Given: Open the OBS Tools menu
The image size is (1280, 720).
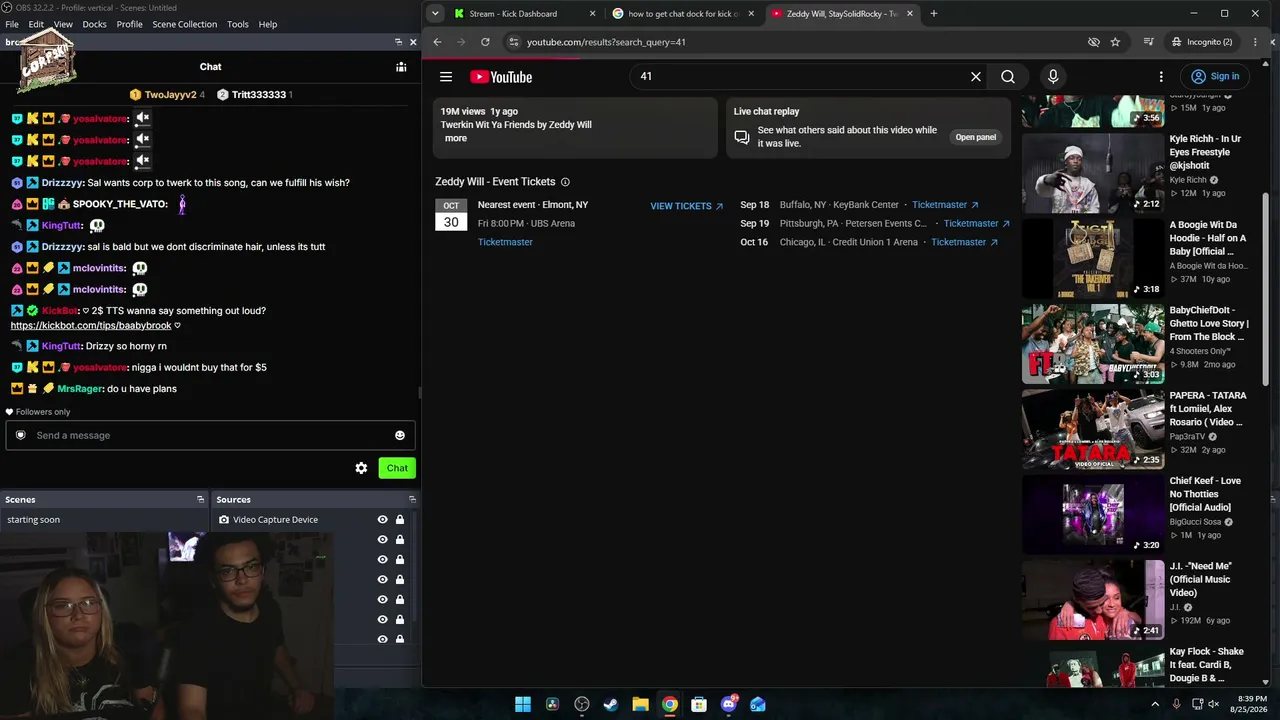Looking at the screenshot, I should click(238, 24).
